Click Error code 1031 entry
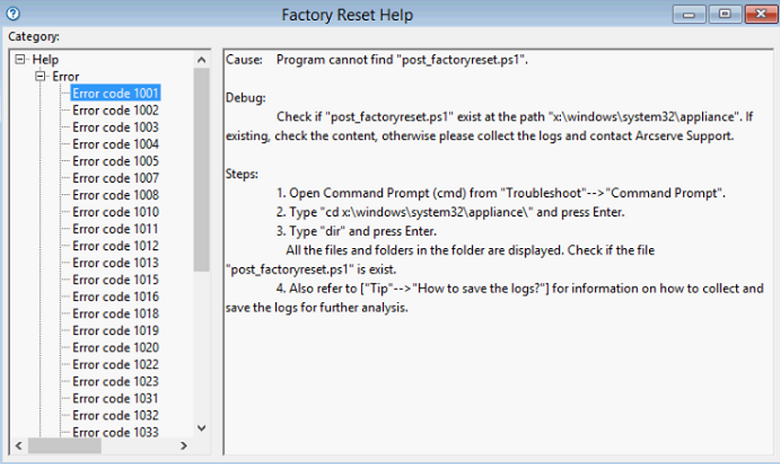780x464 pixels. point(115,398)
